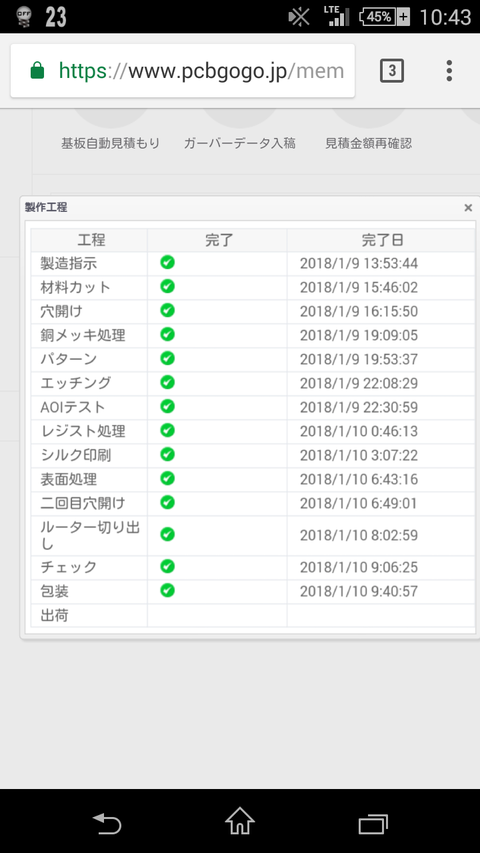Select the 完了日 column header
The width and height of the screenshot is (480, 853).
[382, 240]
